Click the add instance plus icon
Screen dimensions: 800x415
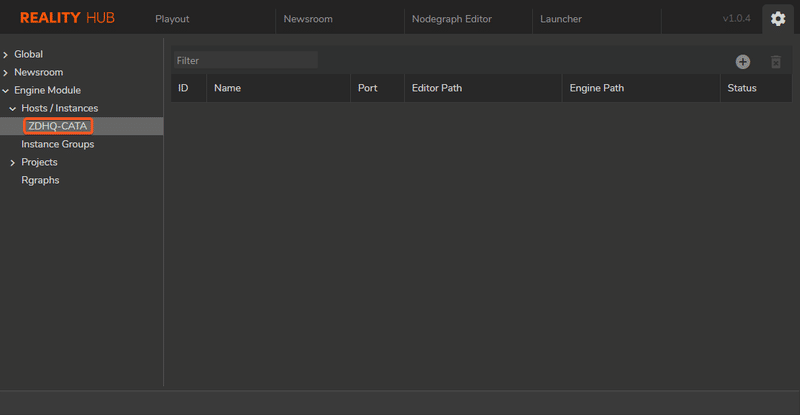point(743,62)
